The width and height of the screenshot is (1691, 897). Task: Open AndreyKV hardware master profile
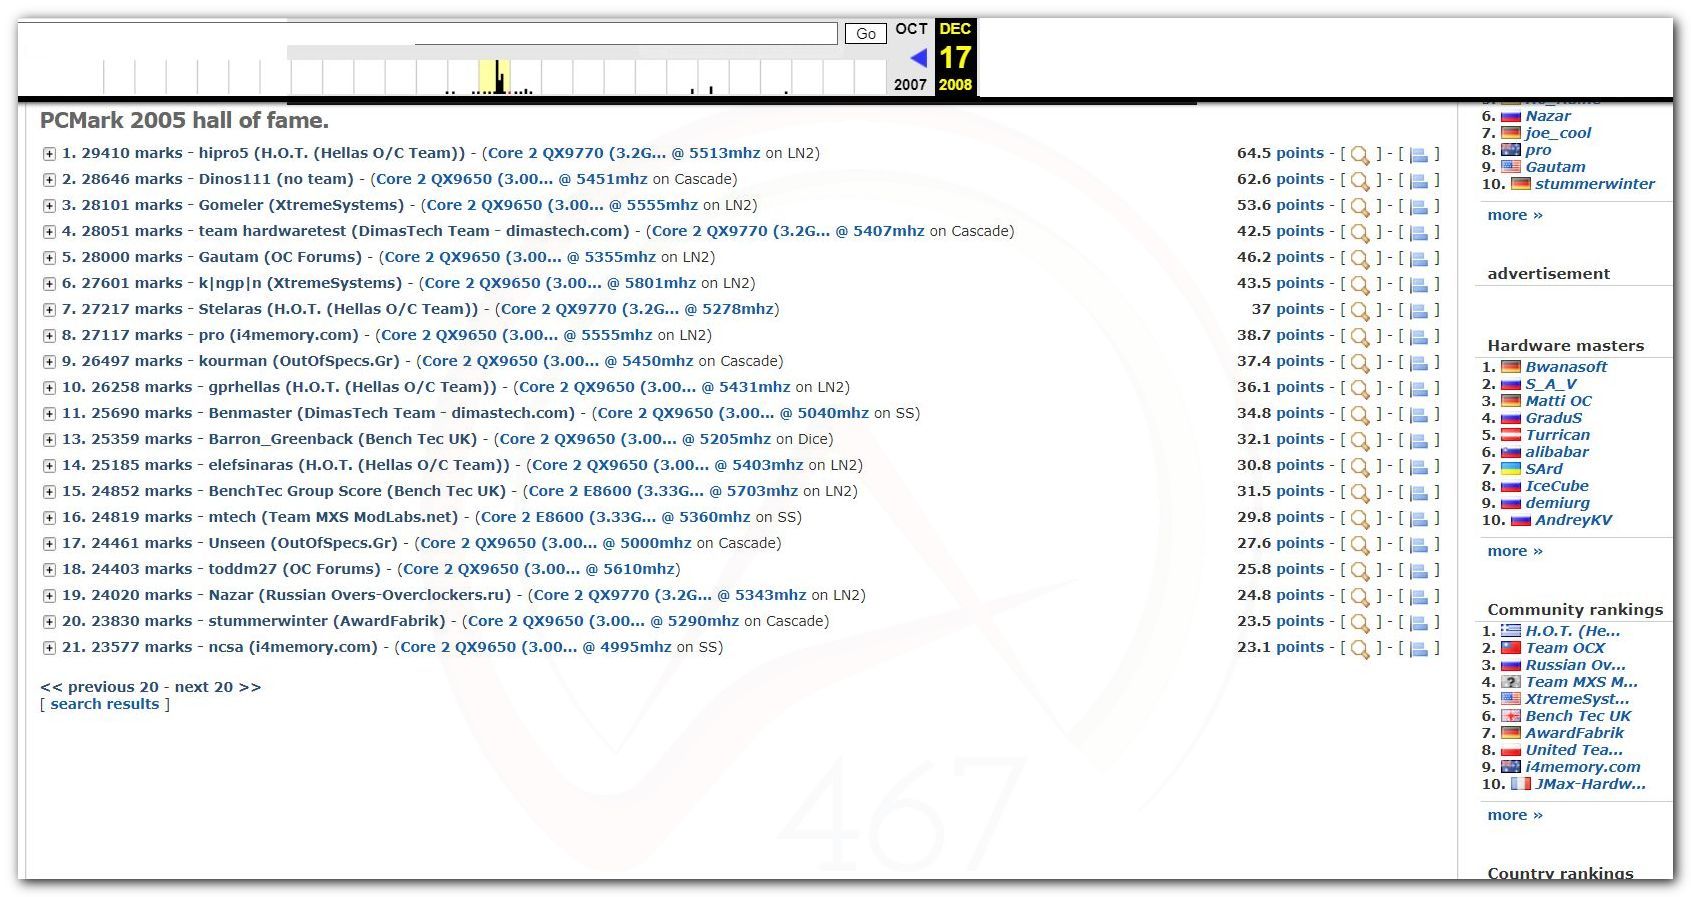[x=1574, y=520]
